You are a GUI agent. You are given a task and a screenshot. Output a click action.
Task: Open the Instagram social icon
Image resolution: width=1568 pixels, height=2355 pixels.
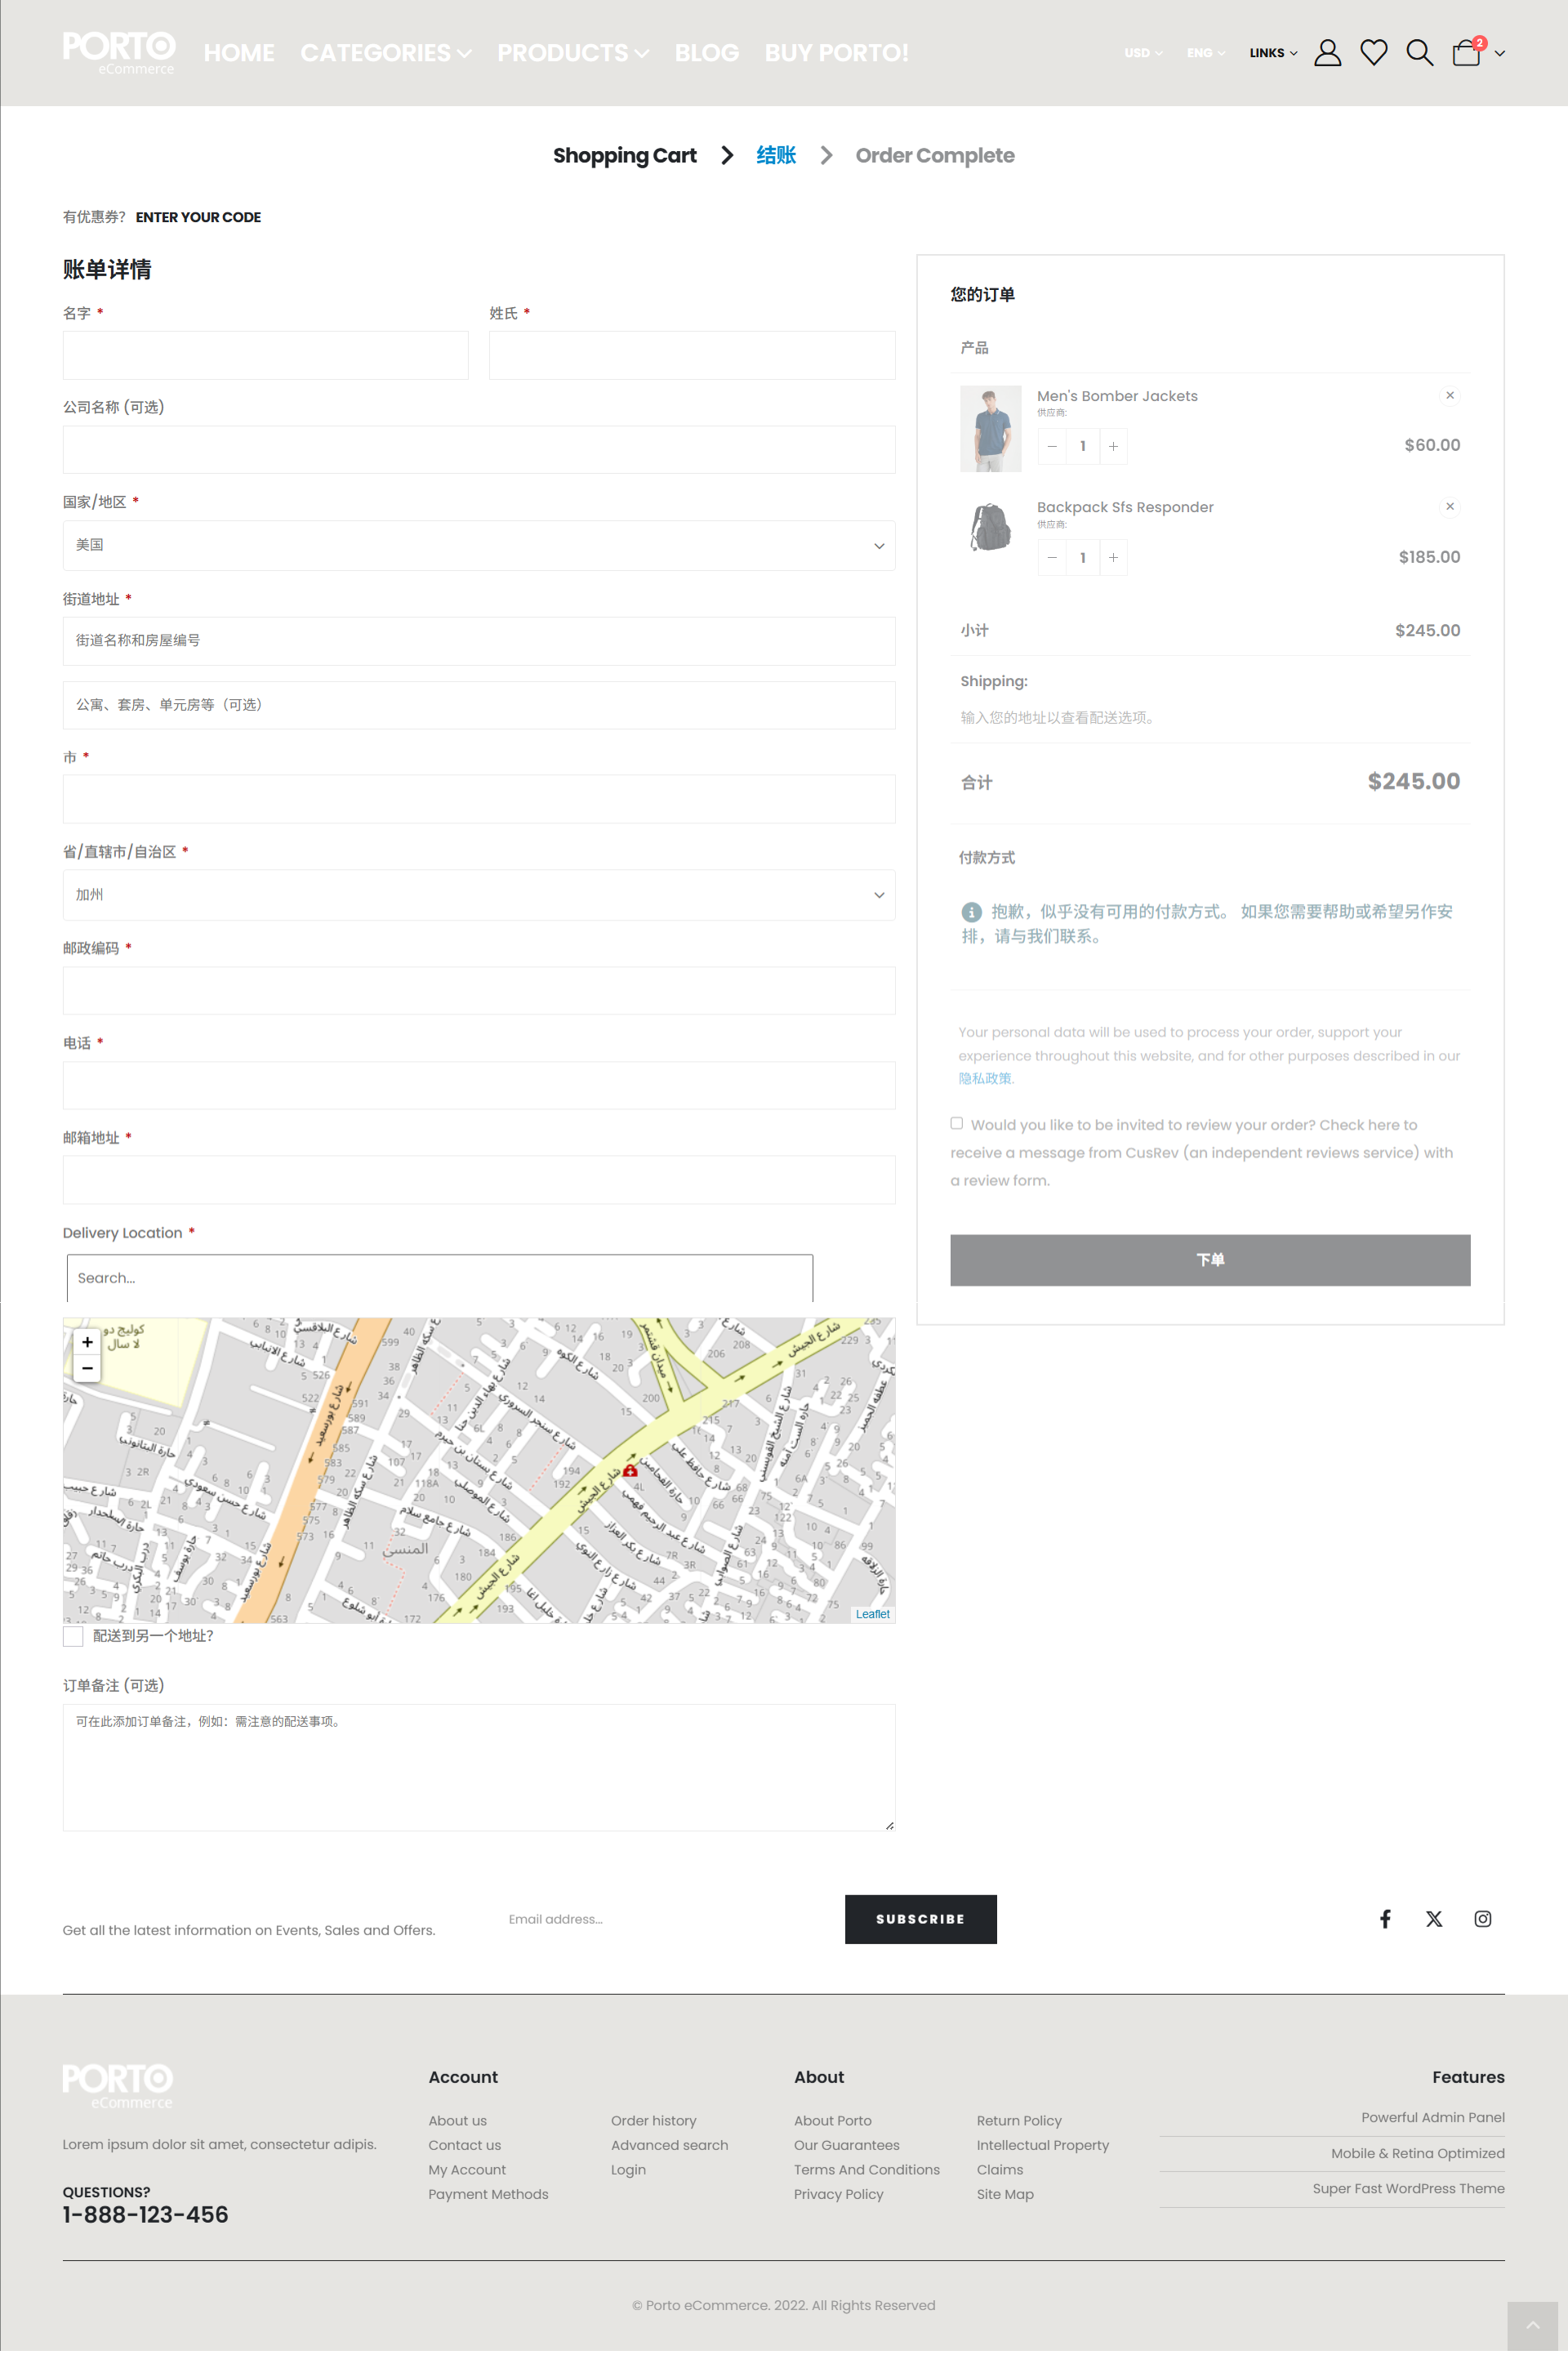click(1482, 1918)
